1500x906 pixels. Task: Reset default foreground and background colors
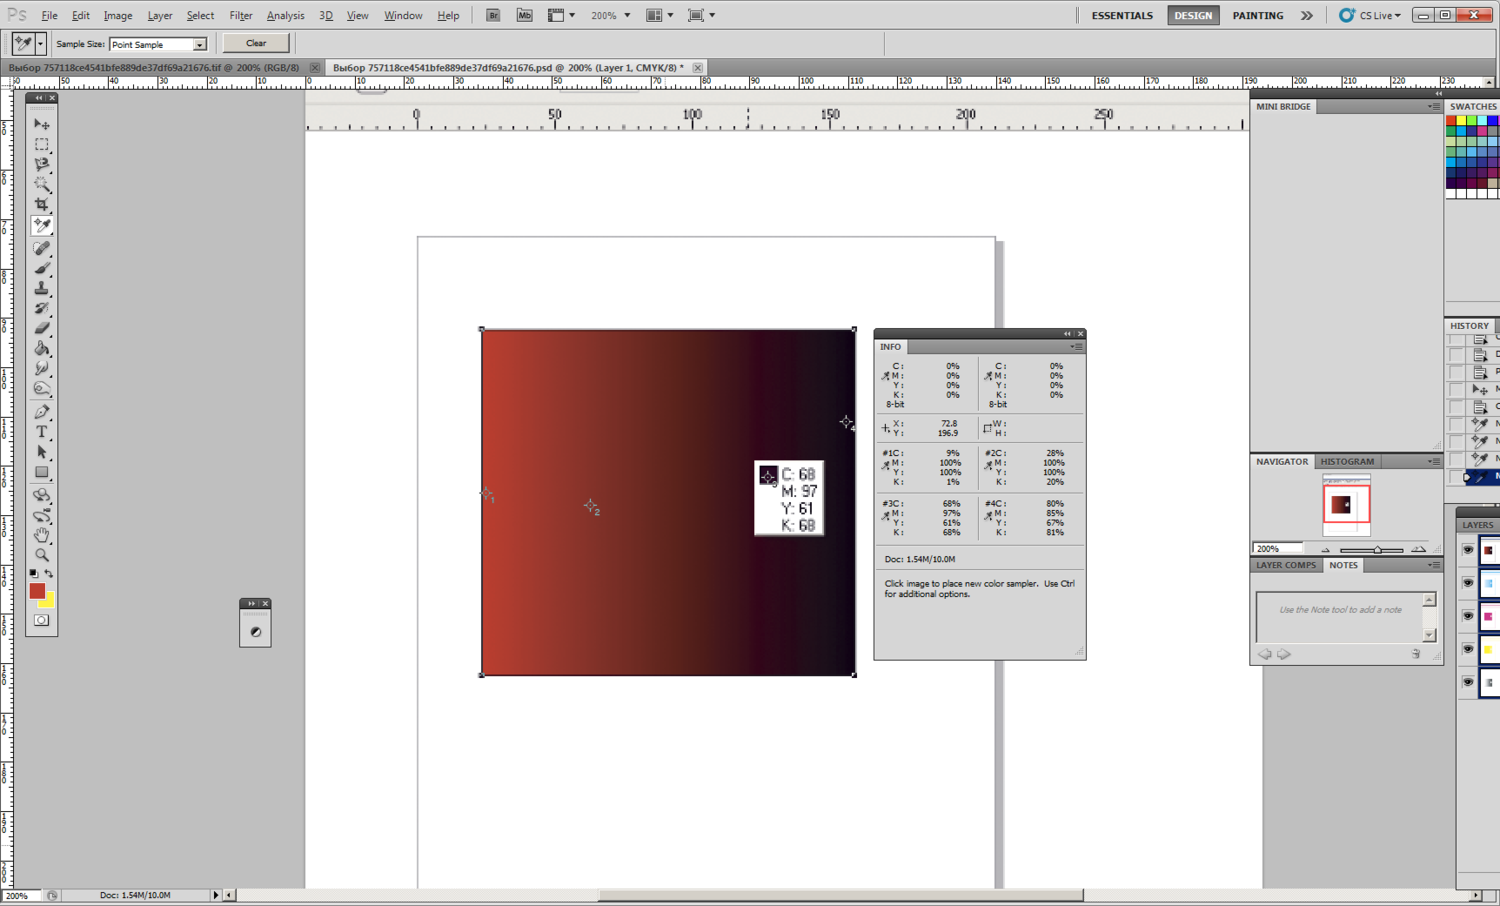(x=34, y=574)
